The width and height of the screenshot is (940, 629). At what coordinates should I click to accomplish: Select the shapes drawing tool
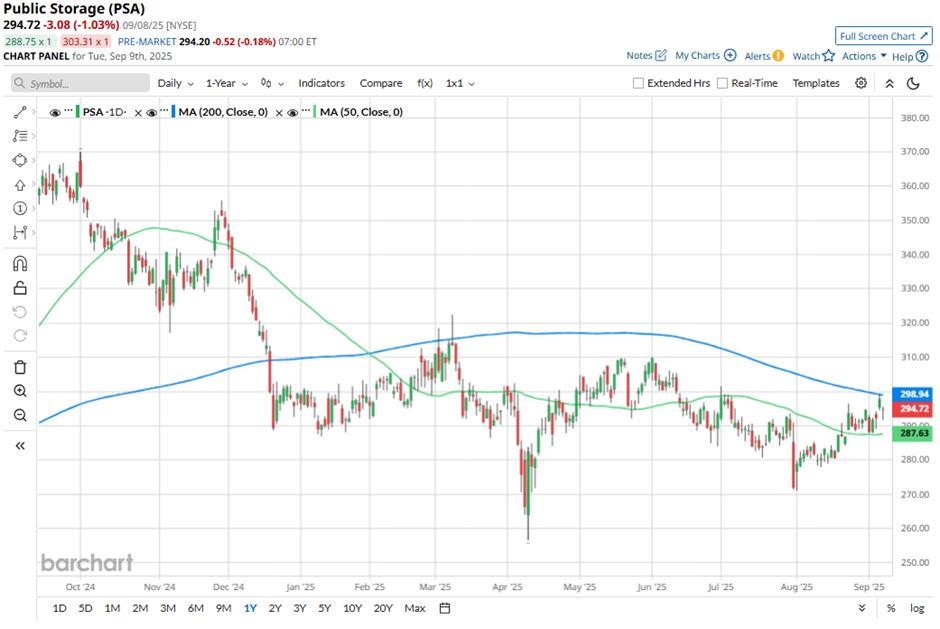click(x=20, y=160)
